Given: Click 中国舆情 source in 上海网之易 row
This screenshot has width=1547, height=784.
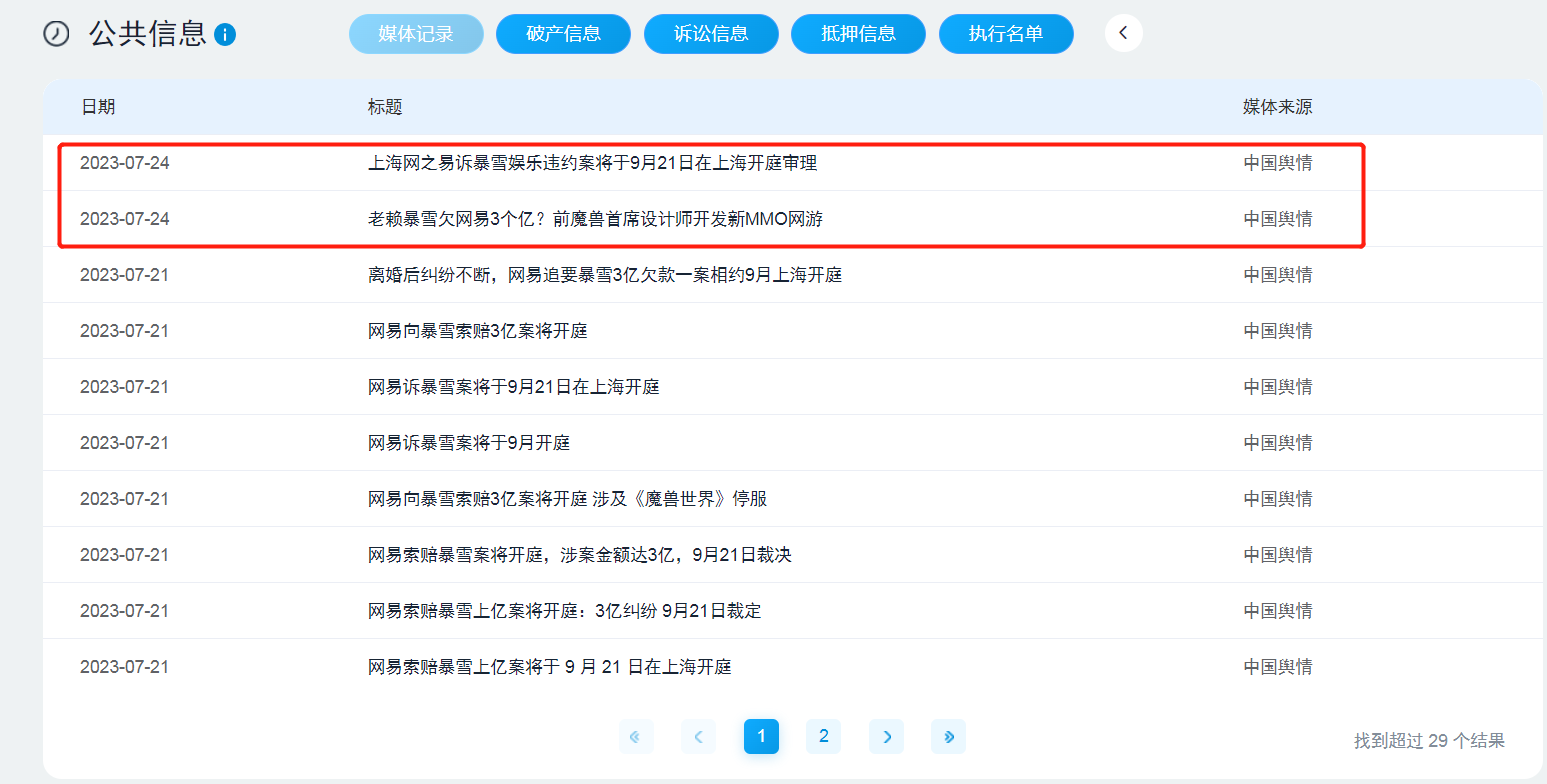Looking at the screenshot, I should (x=1278, y=163).
